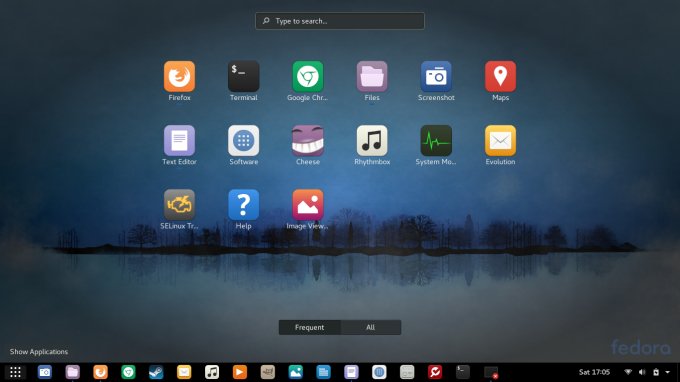The image size is (680, 382).
Task: Open Files from the bottom dock
Action: click(x=72, y=372)
